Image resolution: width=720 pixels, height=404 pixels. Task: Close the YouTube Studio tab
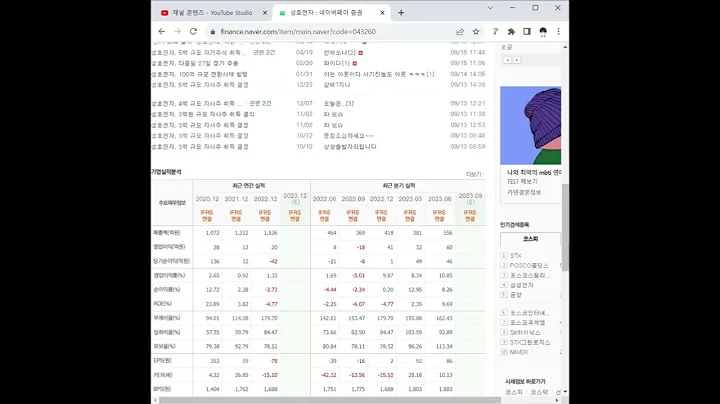(x=264, y=13)
